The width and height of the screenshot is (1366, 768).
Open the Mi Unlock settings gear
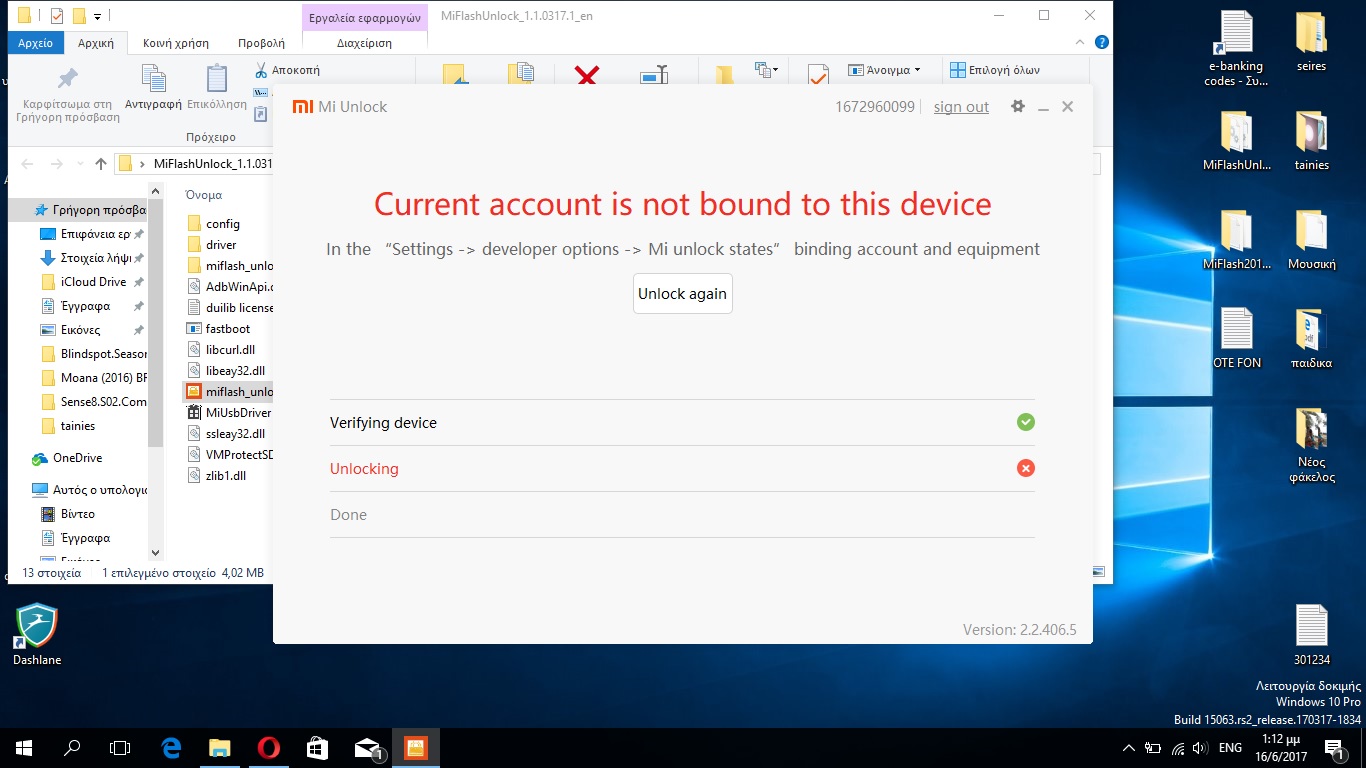point(1018,107)
